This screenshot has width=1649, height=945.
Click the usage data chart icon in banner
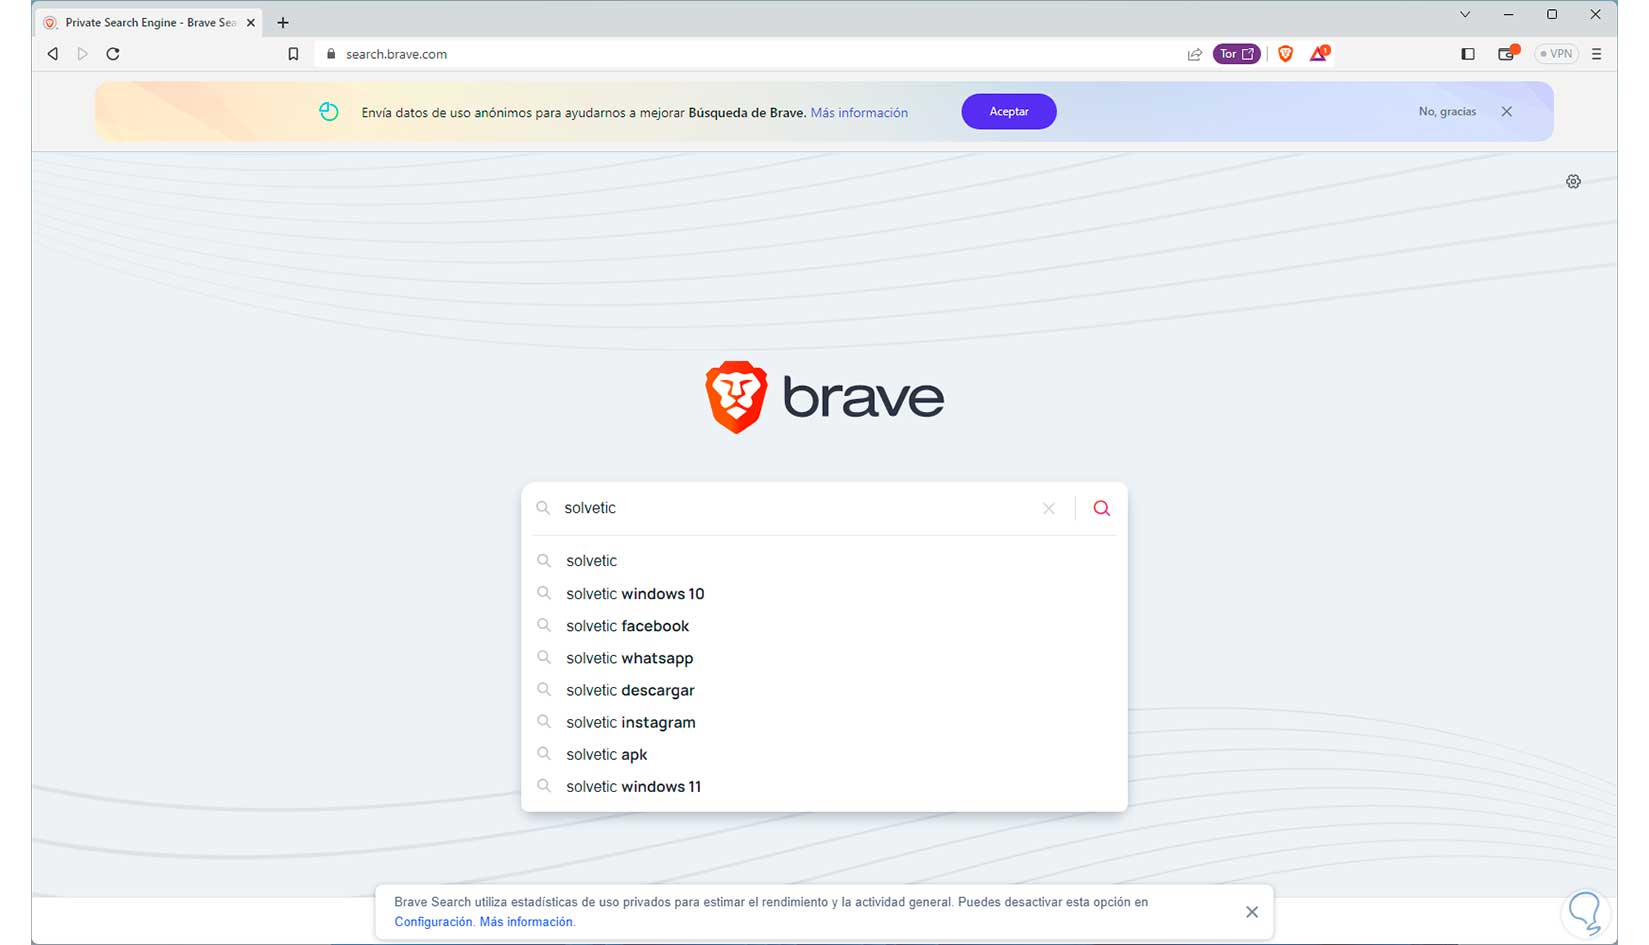click(x=329, y=112)
